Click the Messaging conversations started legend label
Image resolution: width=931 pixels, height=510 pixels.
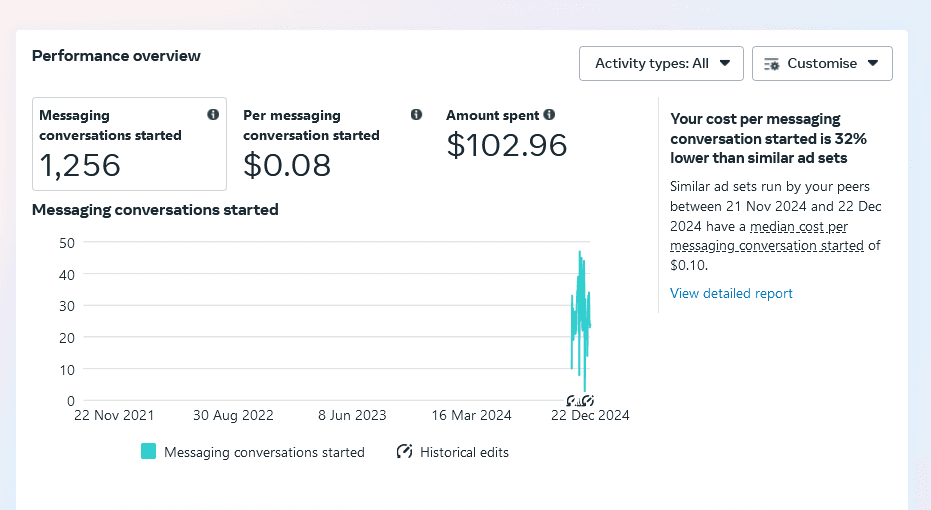(264, 452)
